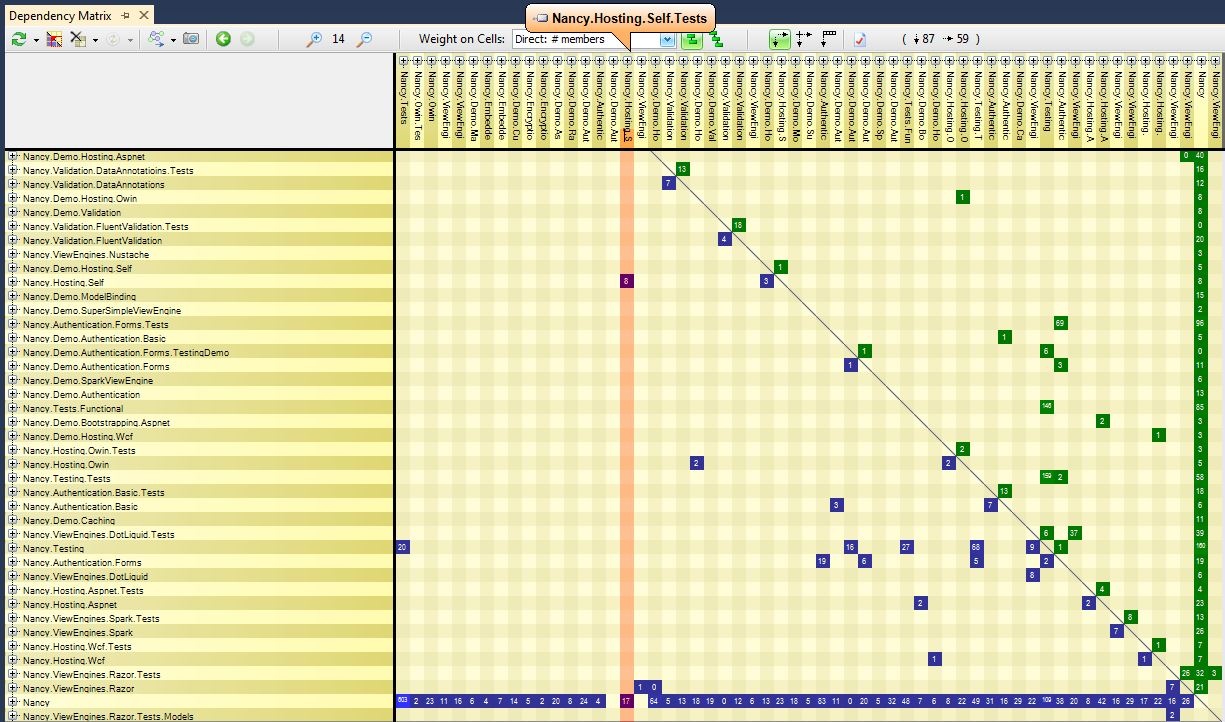Click the red checkmark rule icon

tap(859, 39)
